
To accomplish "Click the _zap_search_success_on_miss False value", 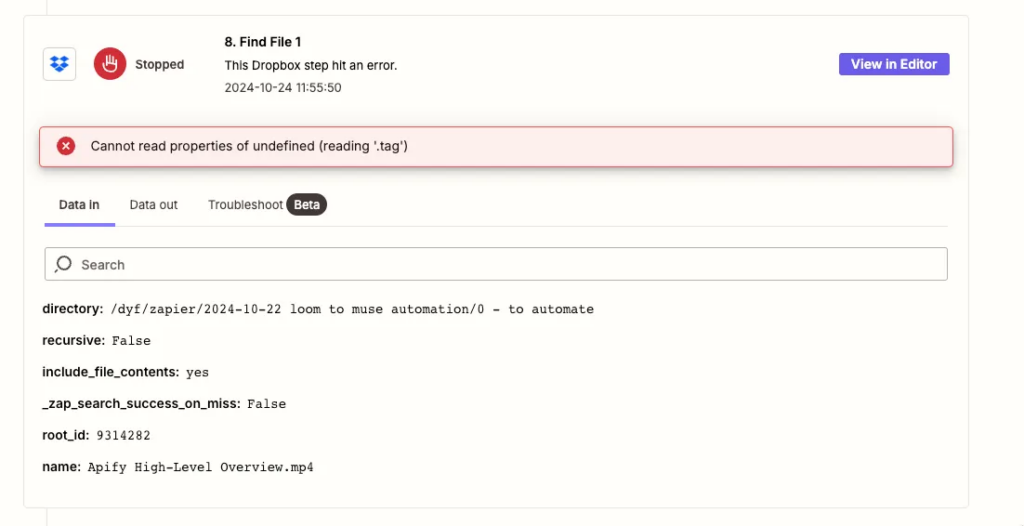I will [266, 404].
